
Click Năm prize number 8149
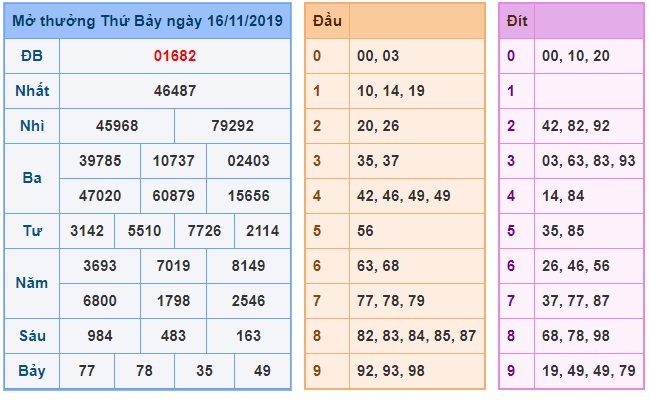249,266
